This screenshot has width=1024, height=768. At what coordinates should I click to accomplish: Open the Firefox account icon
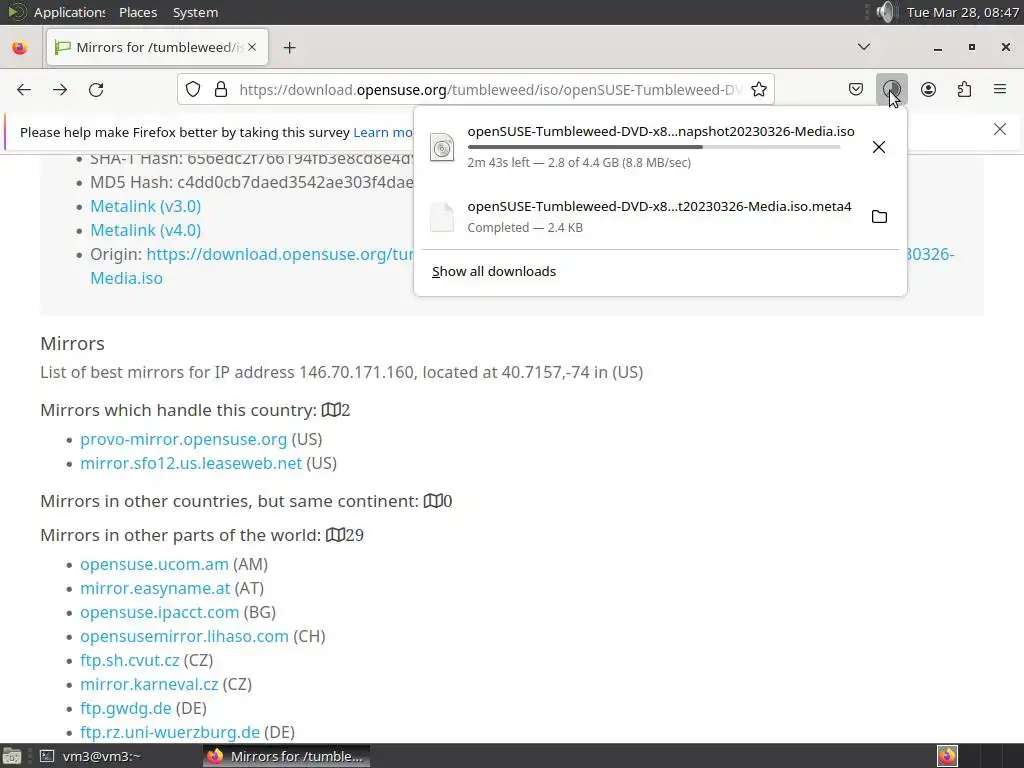point(928,89)
